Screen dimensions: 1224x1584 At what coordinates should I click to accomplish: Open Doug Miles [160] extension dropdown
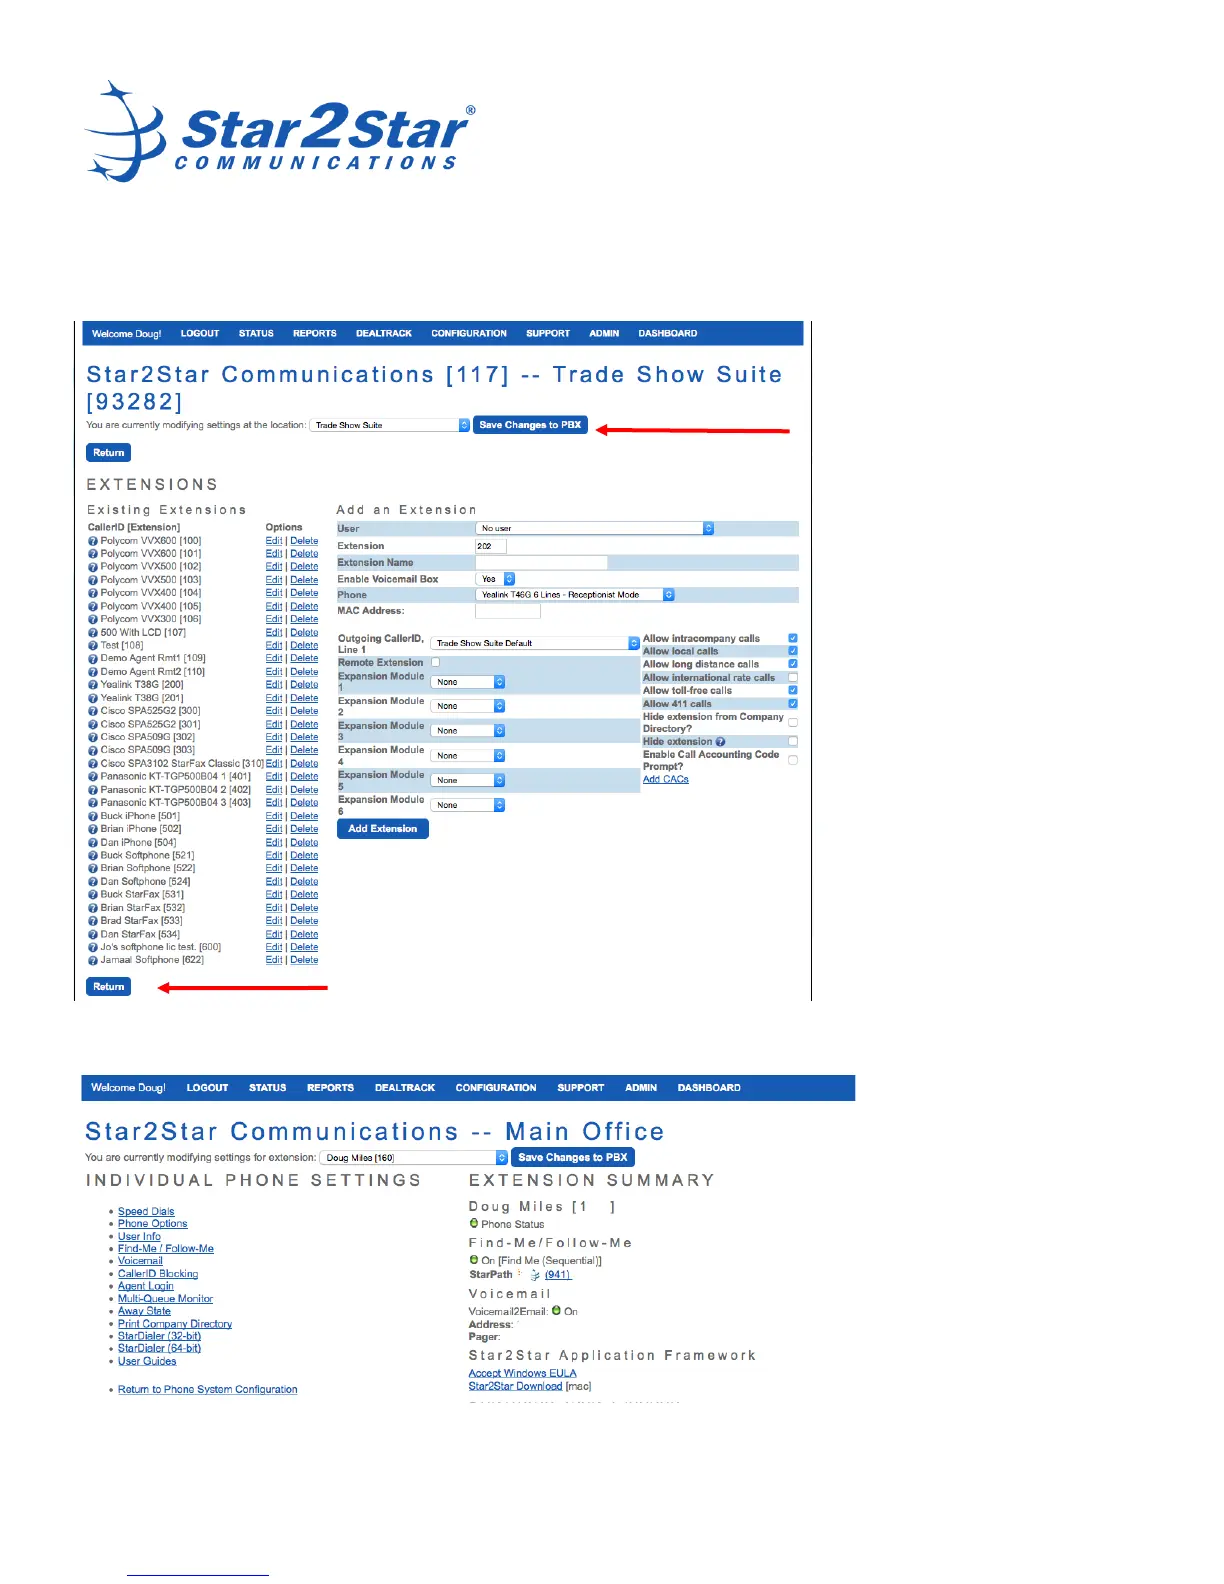coord(415,1158)
